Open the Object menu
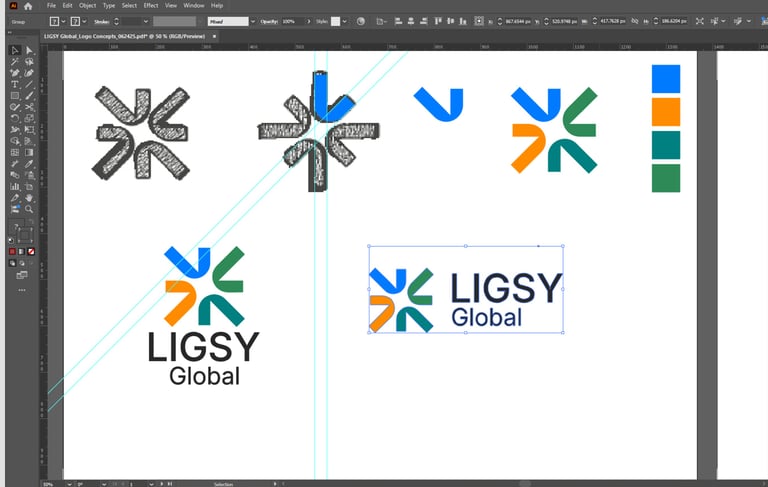 pos(88,6)
